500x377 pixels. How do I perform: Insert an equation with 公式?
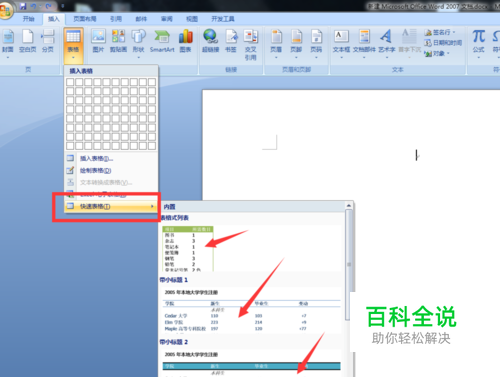(478, 45)
